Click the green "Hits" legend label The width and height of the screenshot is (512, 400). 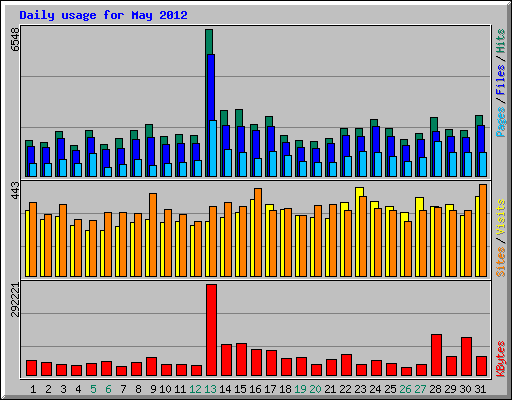click(501, 41)
